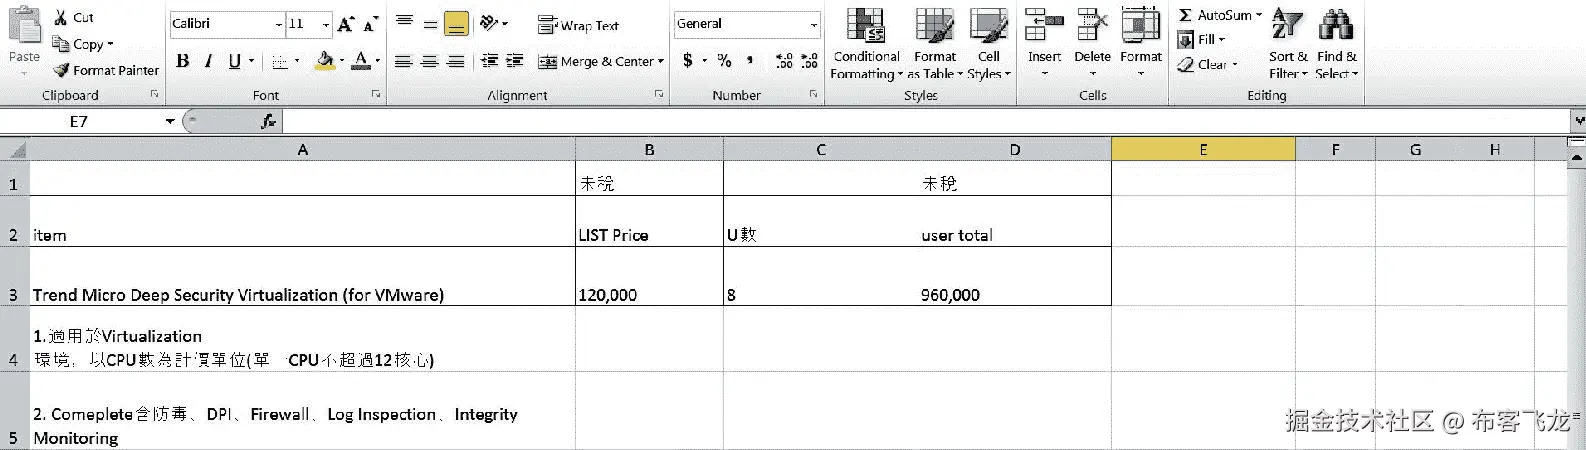Open the underline style dropdown arrow
The width and height of the screenshot is (1586, 450).
pyautogui.click(x=251, y=61)
